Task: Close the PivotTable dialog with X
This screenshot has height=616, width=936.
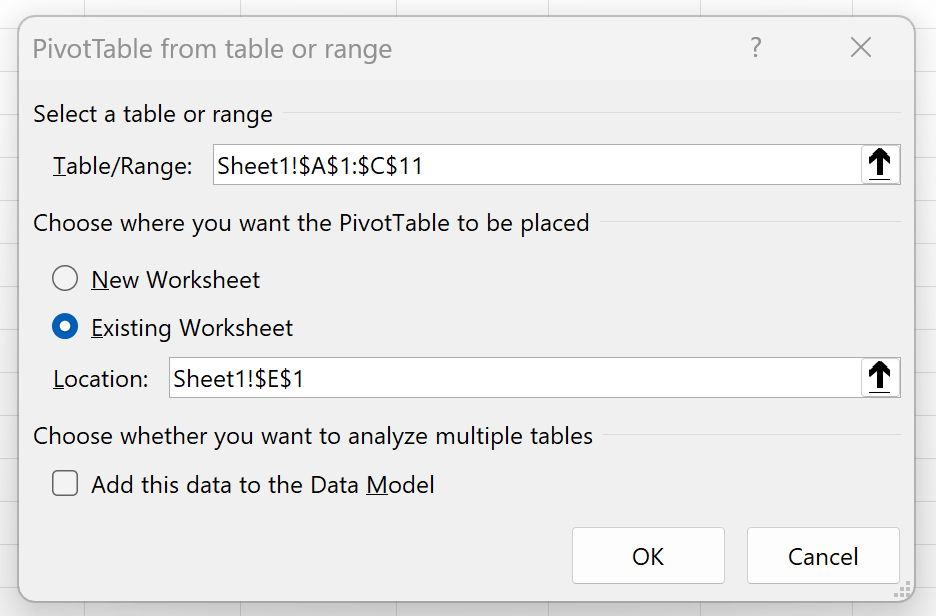Action: pyautogui.click(x=861, y=48)
